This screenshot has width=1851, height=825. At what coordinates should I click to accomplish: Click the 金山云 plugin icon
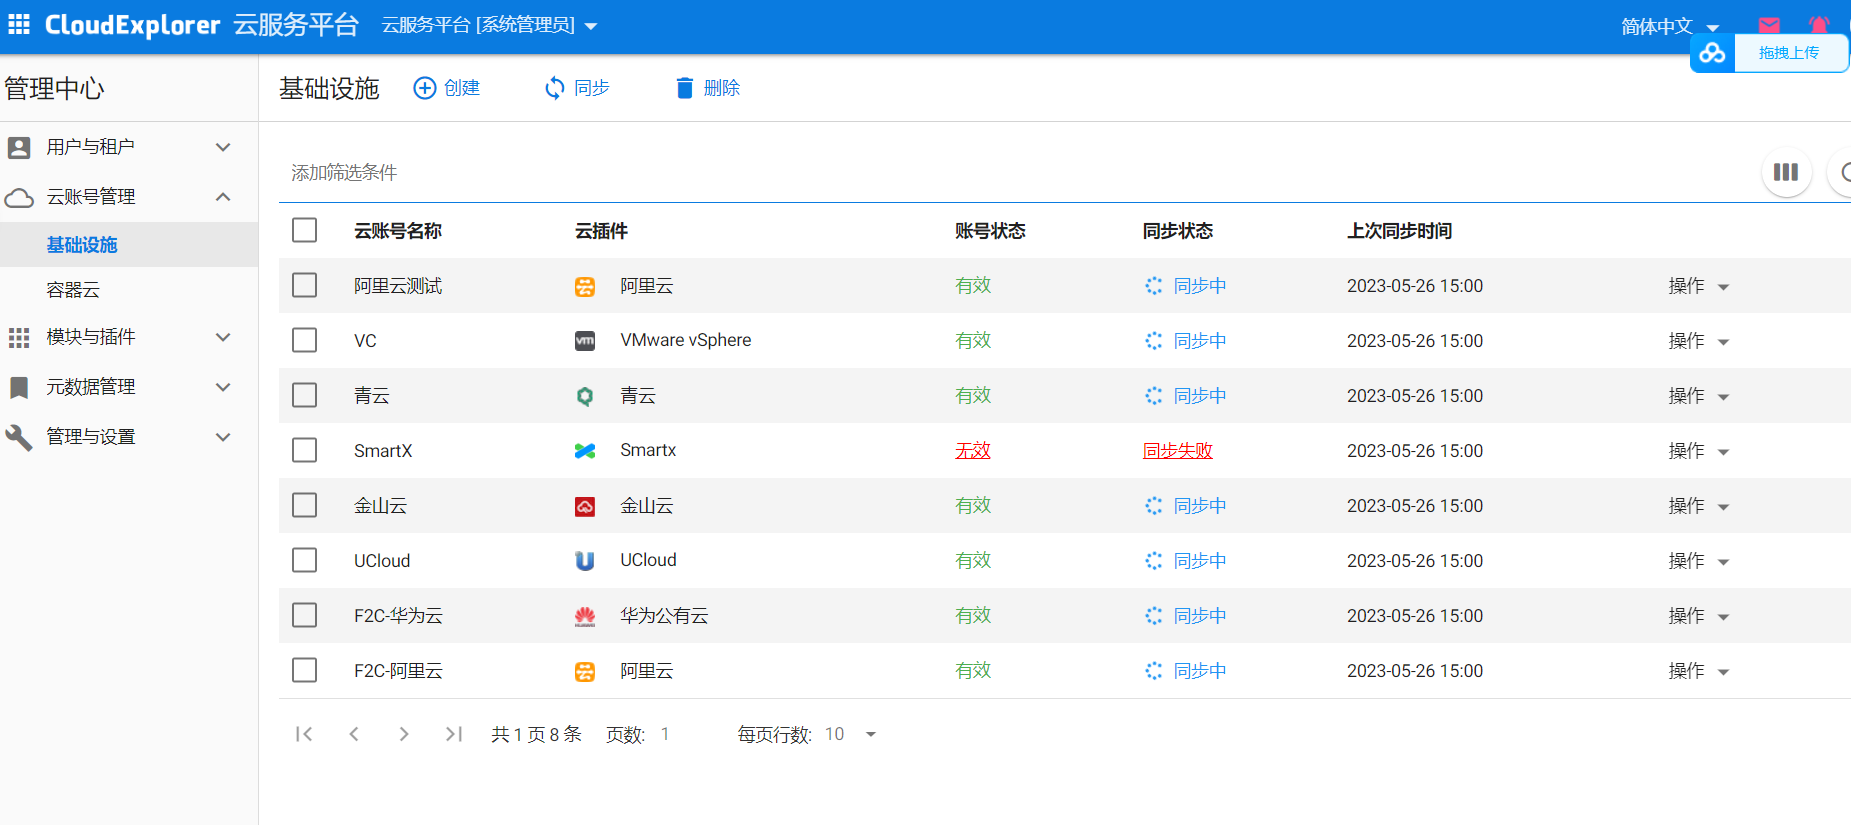(585, 506)
